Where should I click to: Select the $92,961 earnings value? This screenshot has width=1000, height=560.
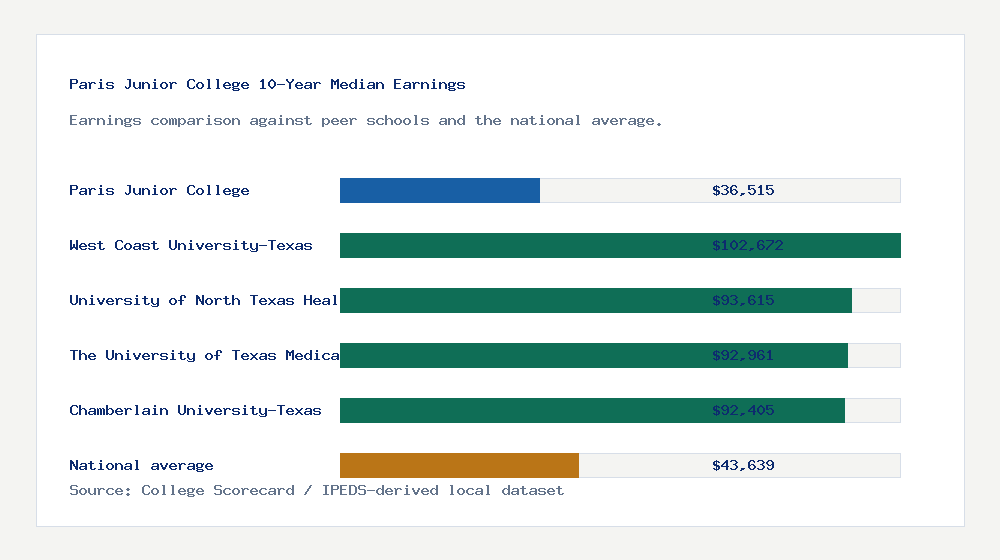[x=743, y=355]
